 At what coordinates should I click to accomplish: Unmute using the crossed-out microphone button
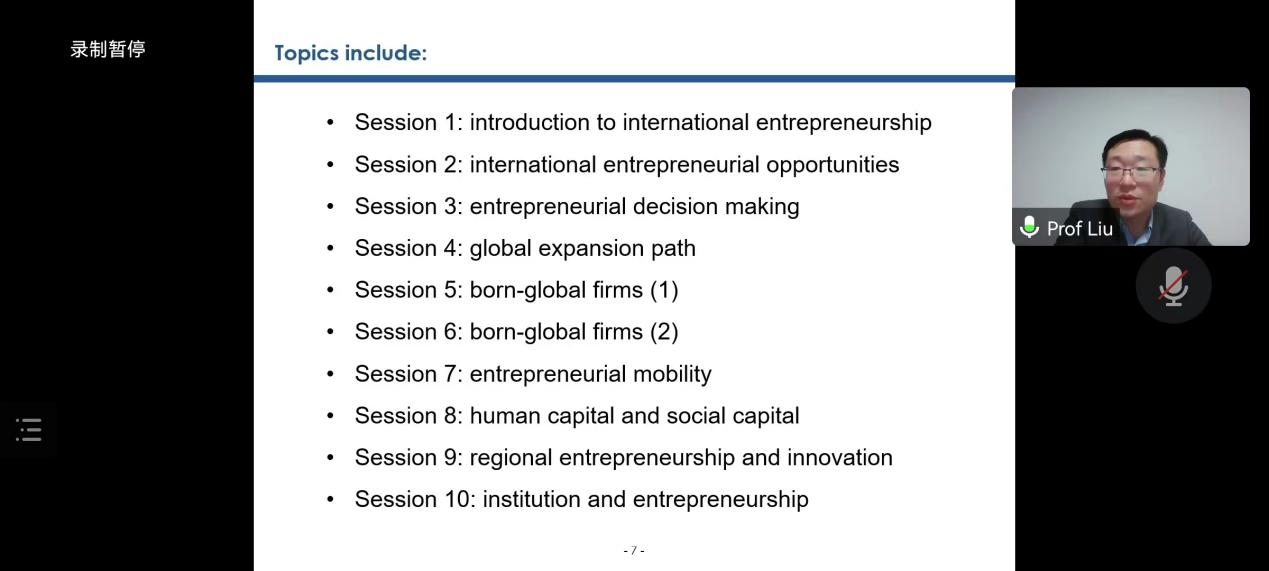[x=1173, y=286]
